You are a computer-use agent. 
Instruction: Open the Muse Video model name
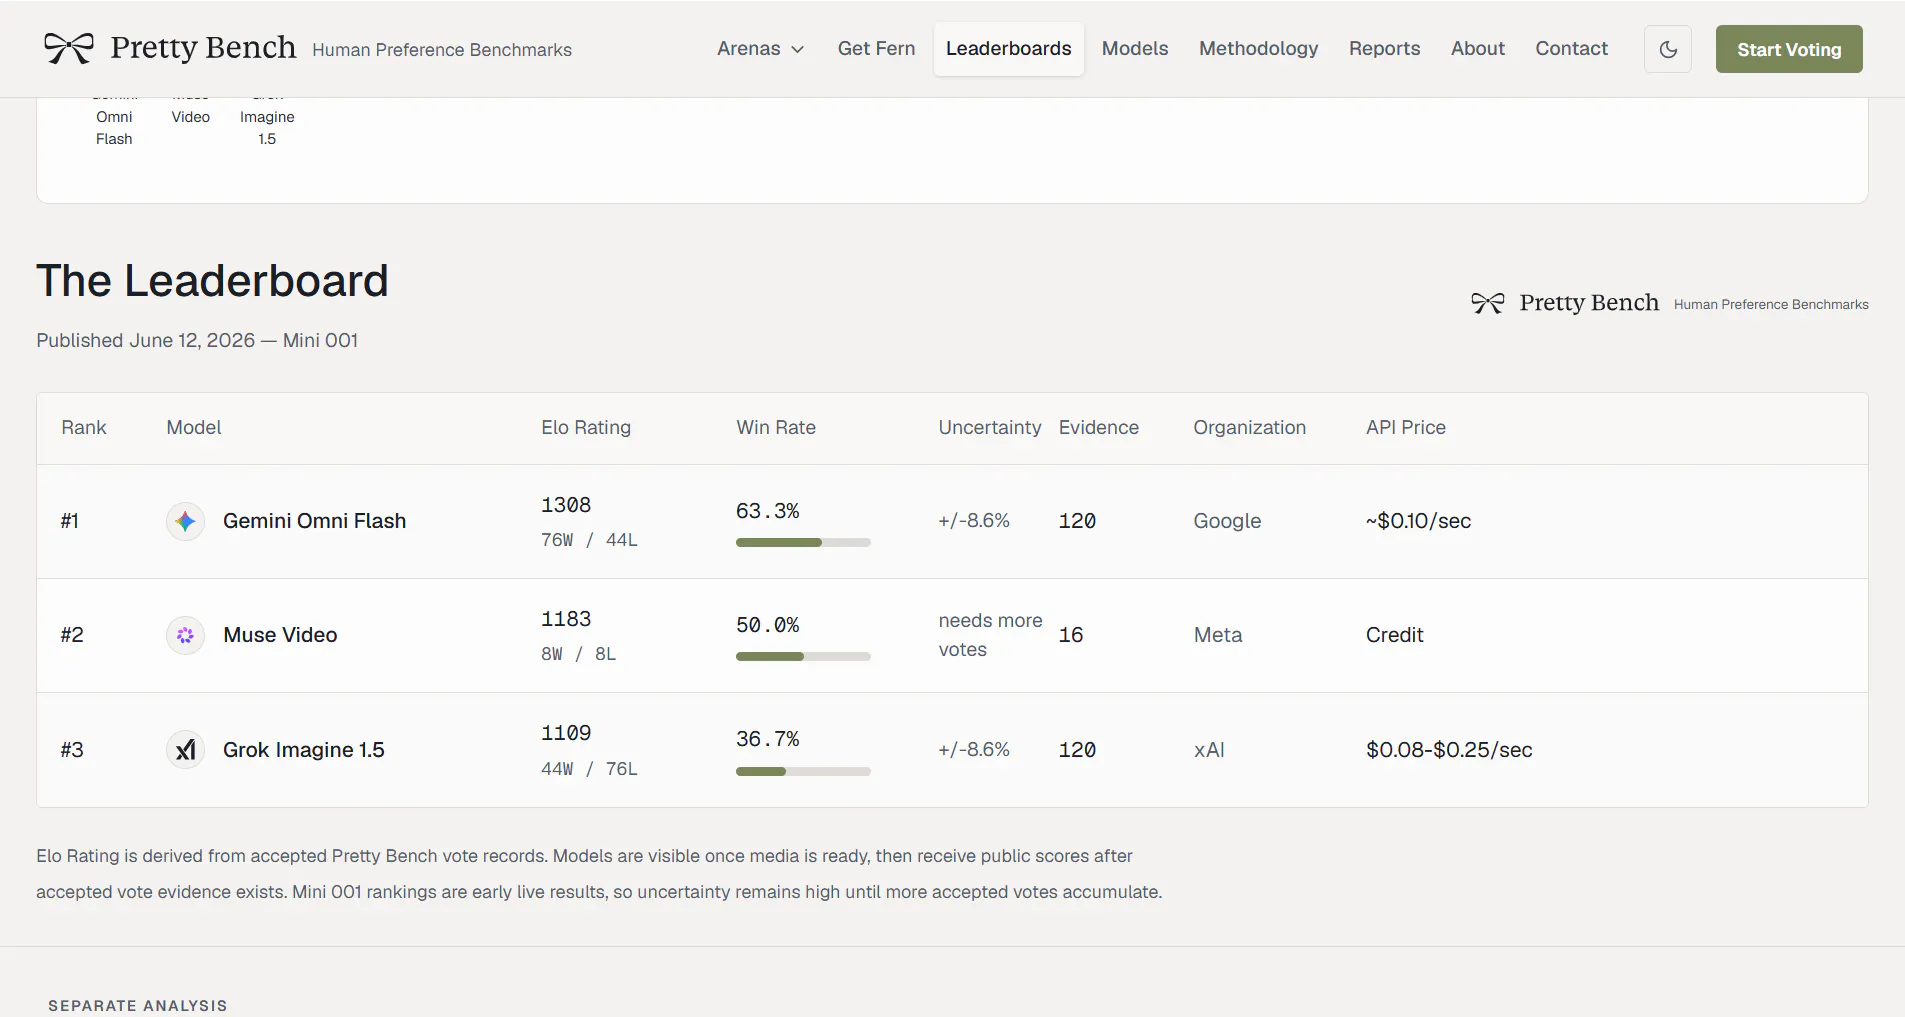(x=280, y=635)
